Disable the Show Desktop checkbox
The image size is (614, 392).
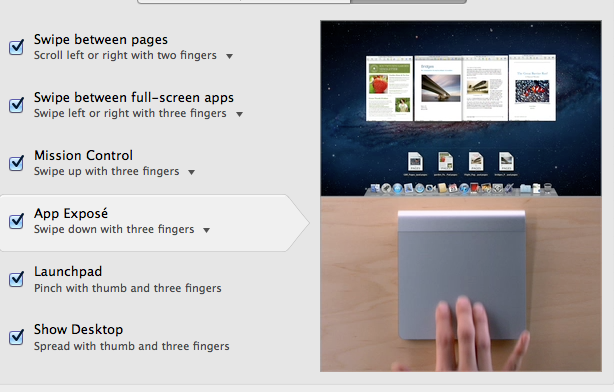pyautogui.click(x=16, y=337)
